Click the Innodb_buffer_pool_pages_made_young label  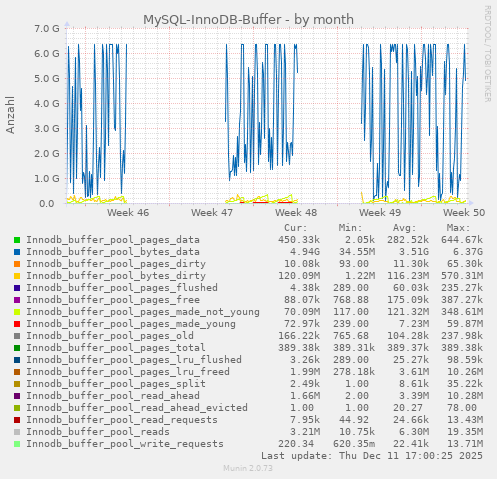tap(131, 324)
